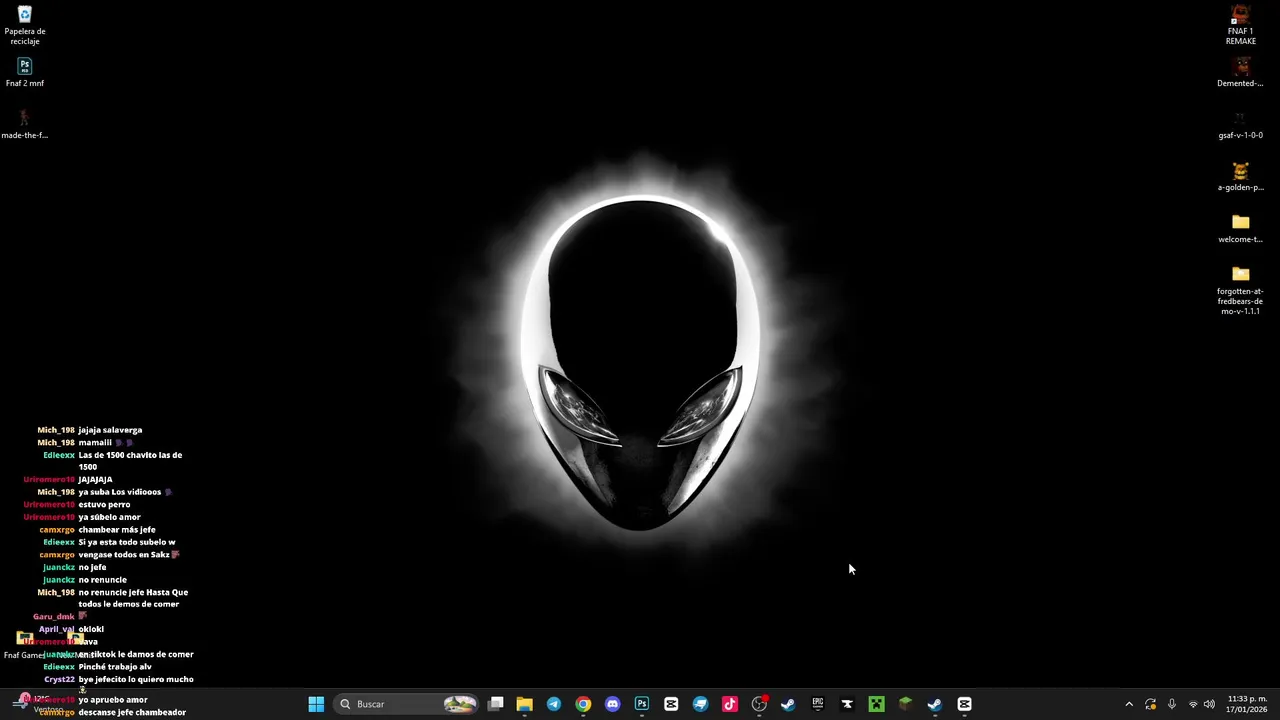Screen dimensions: 1280x720
Task: Select the gsaf-v-1-0-0 desktop icon
Action: point(1241,125)
